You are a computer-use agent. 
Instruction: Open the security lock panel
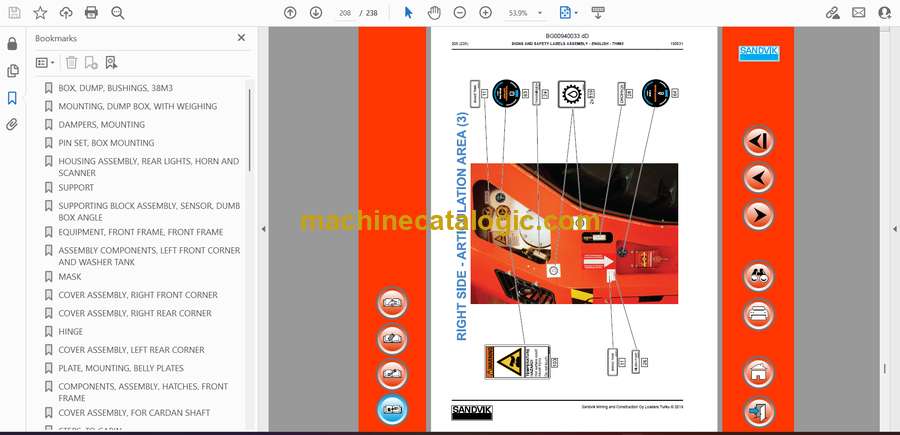click(x=12, y=44)
